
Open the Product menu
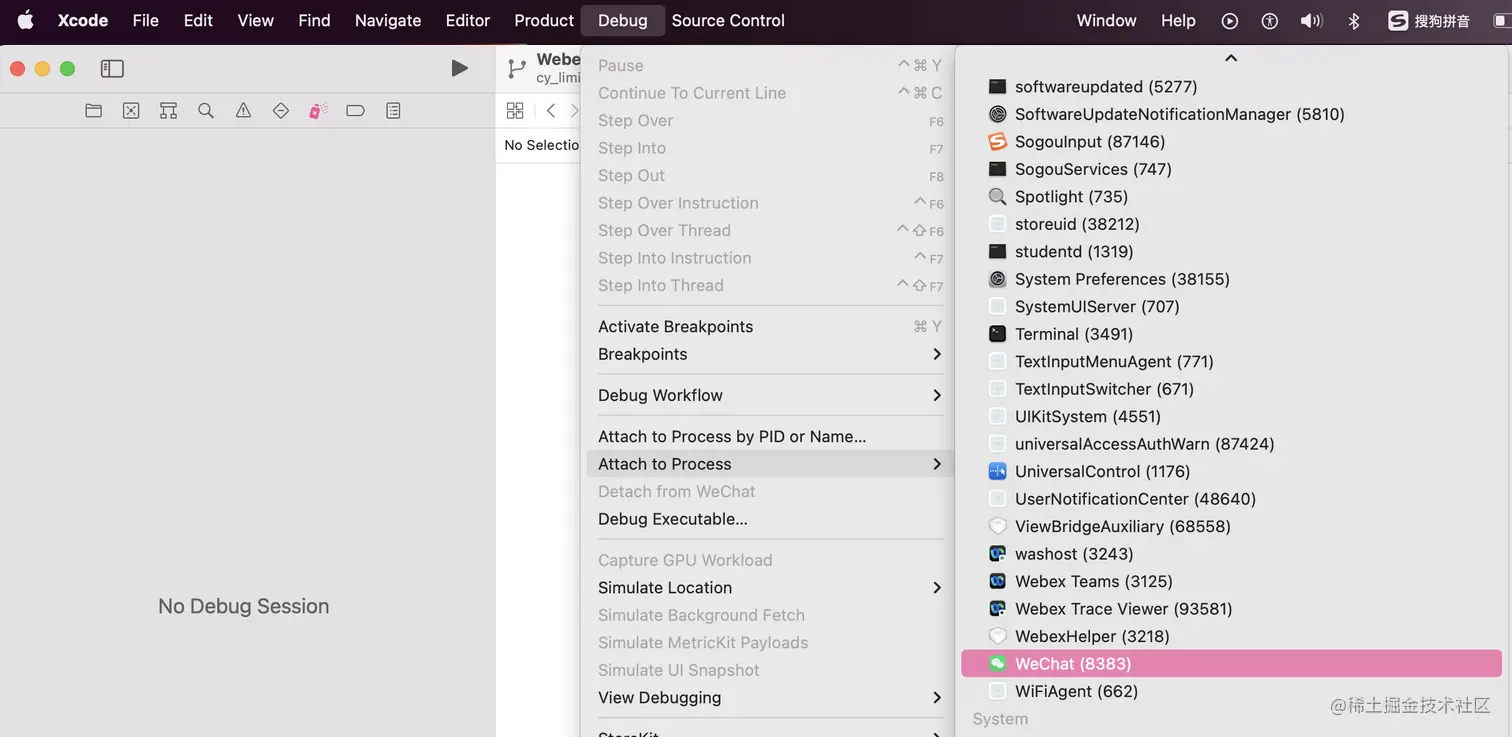pos(543,20)
